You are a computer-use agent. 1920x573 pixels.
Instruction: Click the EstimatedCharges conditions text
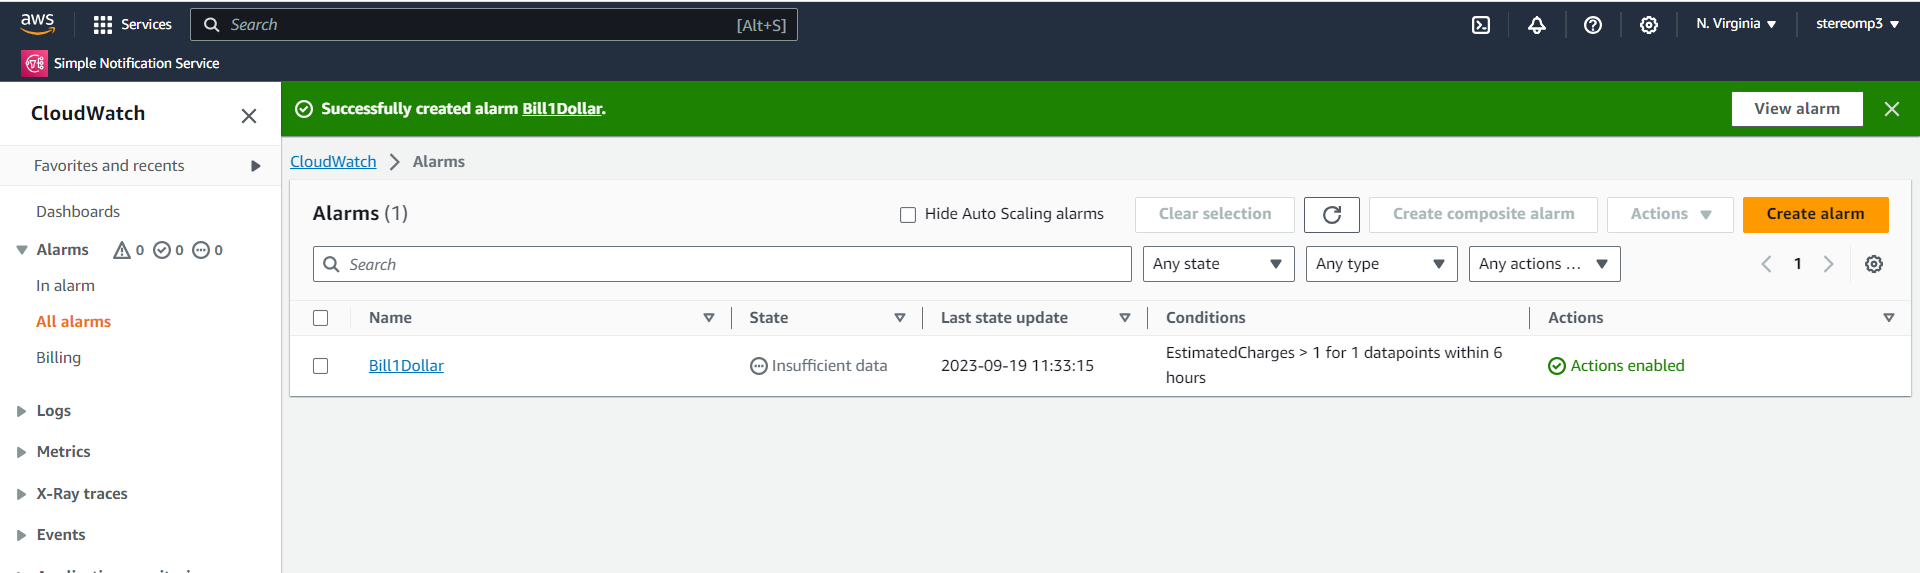pos(1334,365)
